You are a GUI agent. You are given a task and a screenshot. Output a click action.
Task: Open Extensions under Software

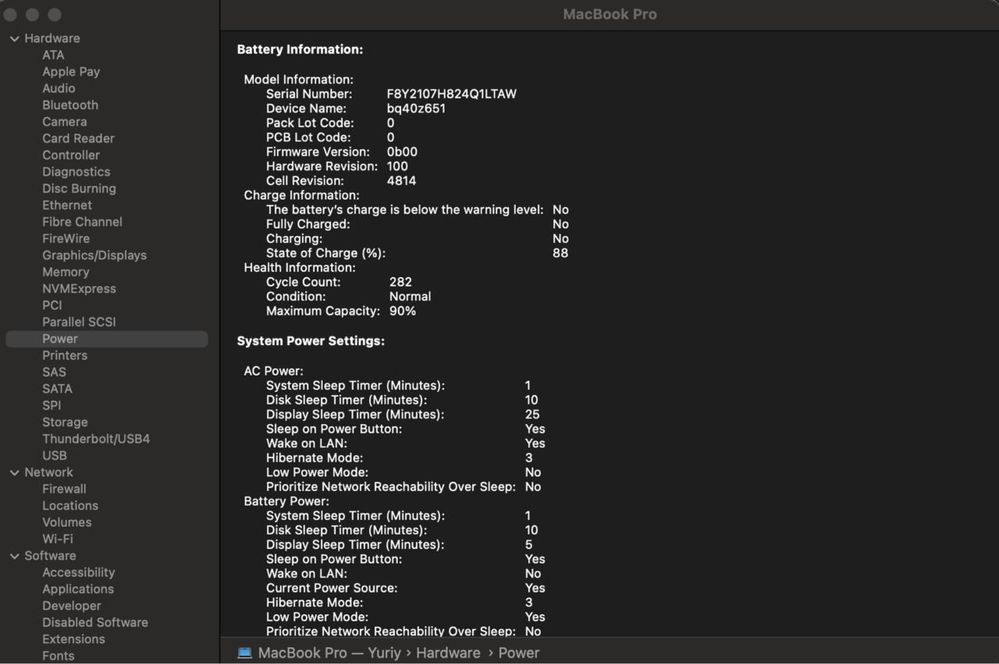pos(73,639)
